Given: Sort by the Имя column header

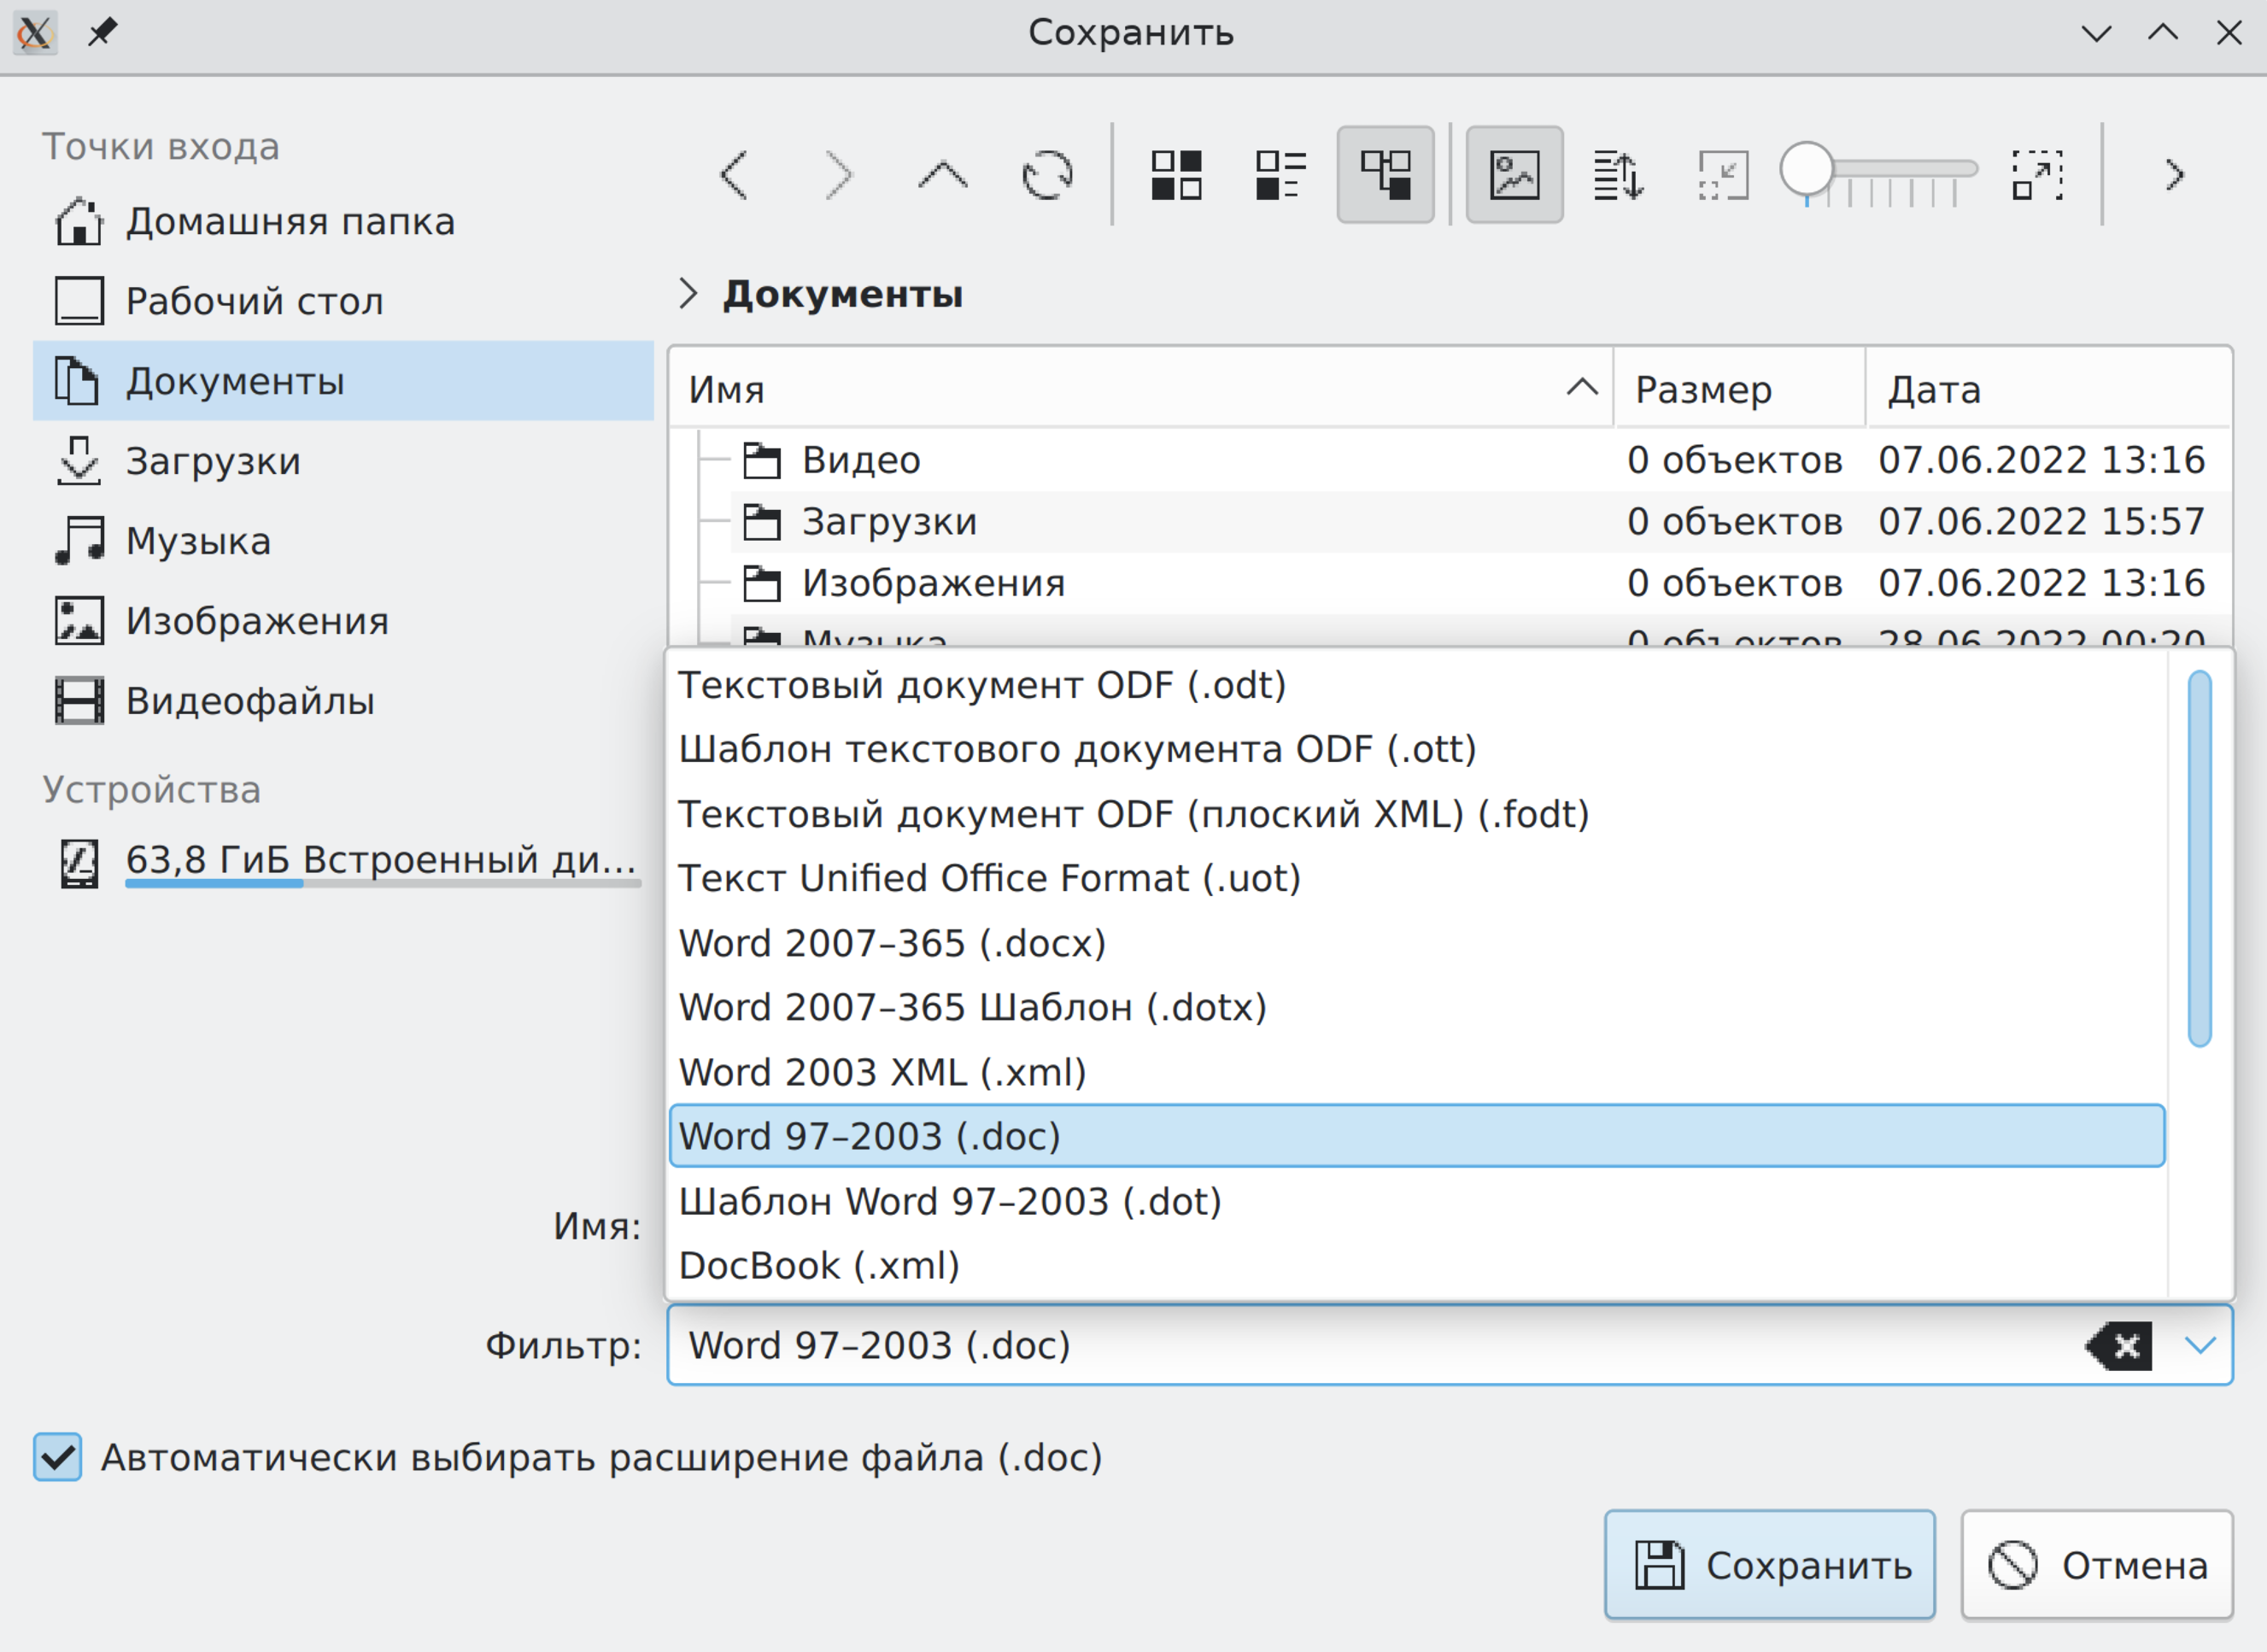Looking at the screenshot, I should pos(1140,389).
